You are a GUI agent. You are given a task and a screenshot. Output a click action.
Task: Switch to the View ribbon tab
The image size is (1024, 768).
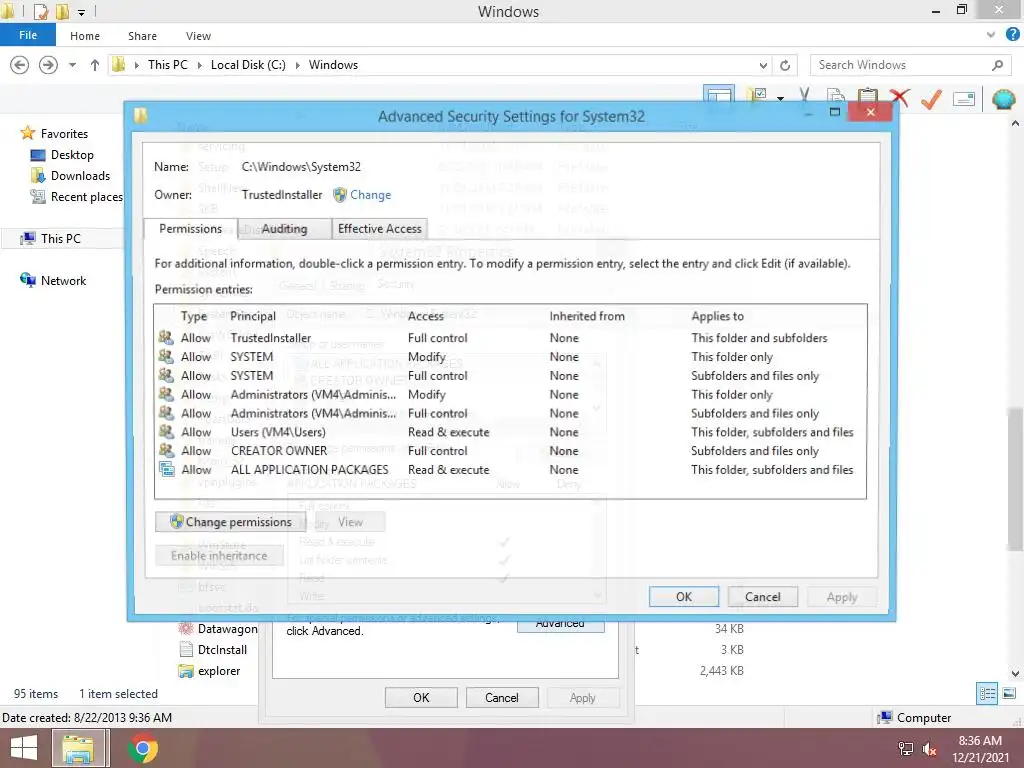point(198,36)
